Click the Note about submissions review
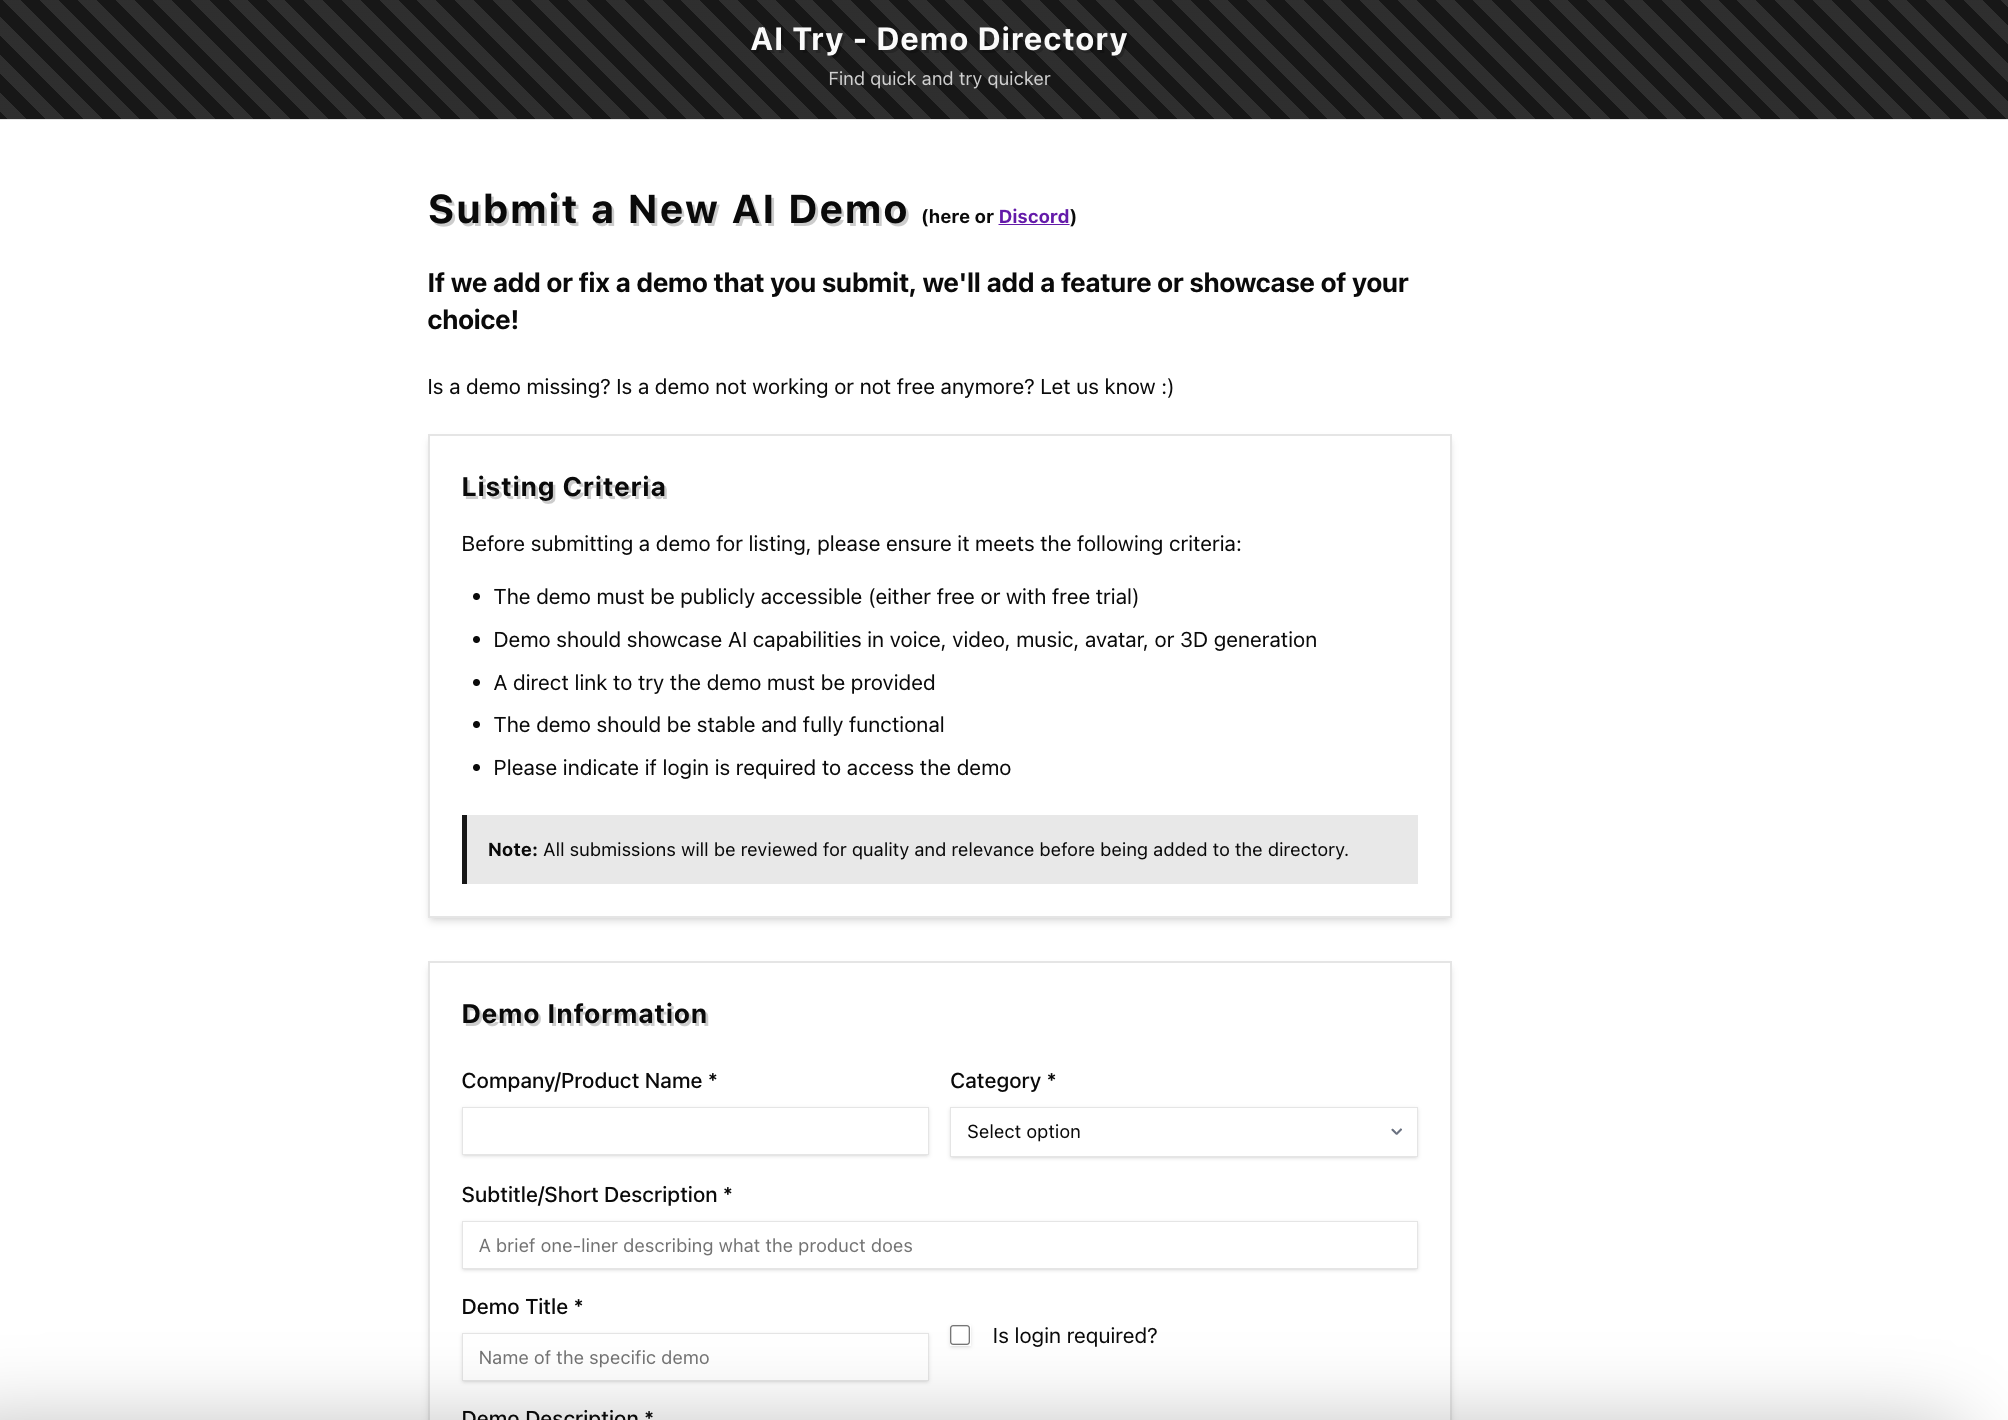Viewport: 2008px width, 1420px height. 917,850
